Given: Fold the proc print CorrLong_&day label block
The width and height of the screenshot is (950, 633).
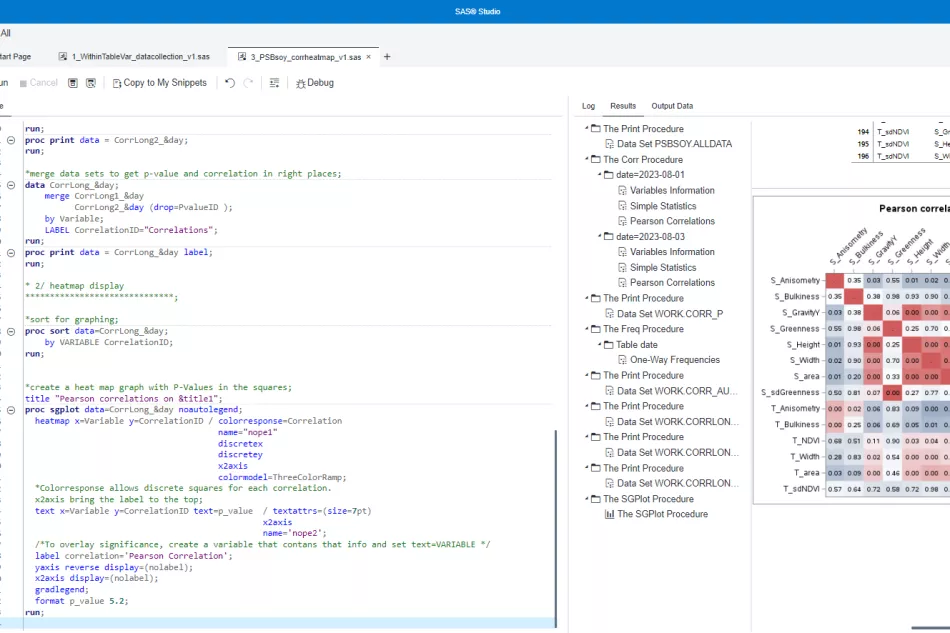Looking at the screenshot, I should (x=11, y=253).
